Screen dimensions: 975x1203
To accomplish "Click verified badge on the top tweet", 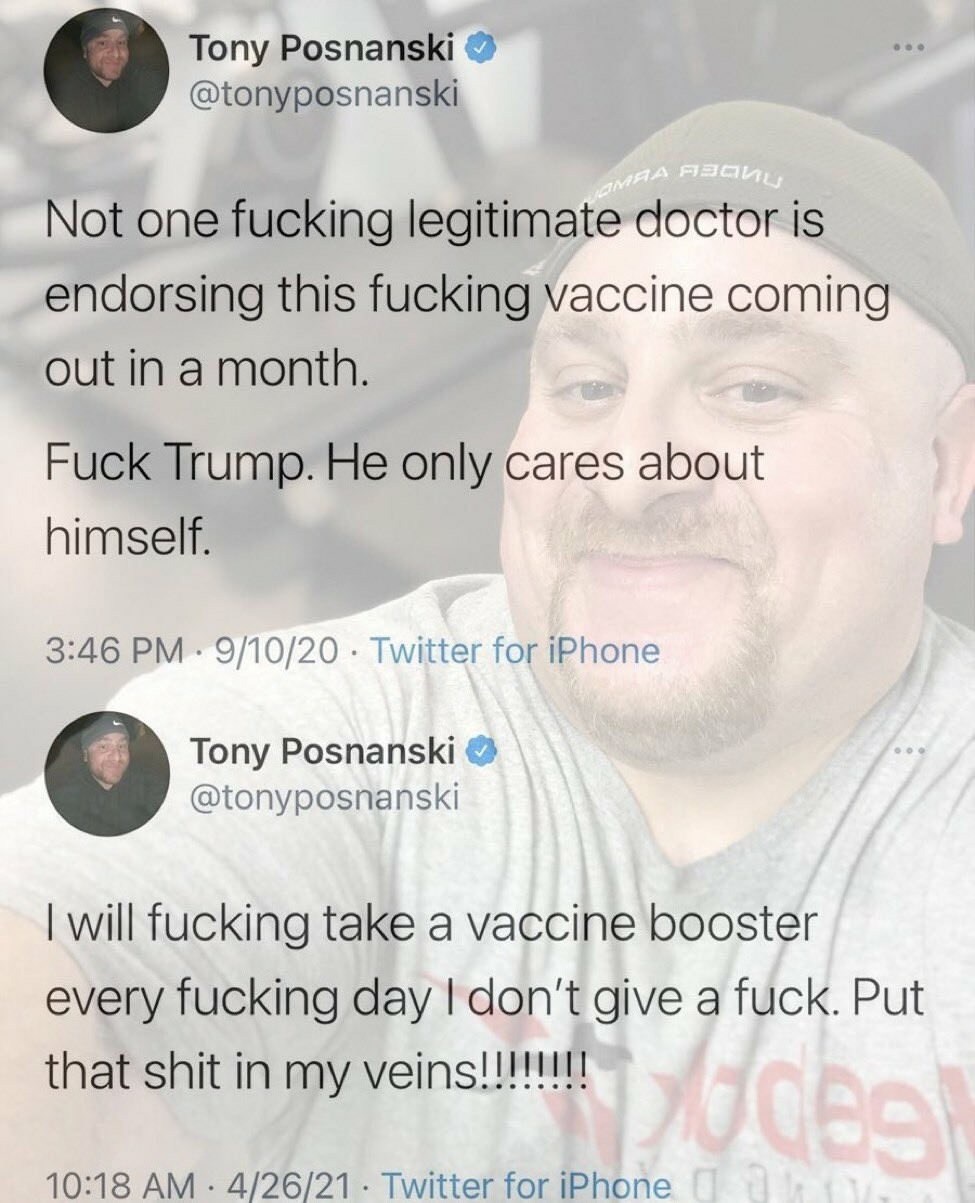I will pyautogui.click(x=472, y=45).
